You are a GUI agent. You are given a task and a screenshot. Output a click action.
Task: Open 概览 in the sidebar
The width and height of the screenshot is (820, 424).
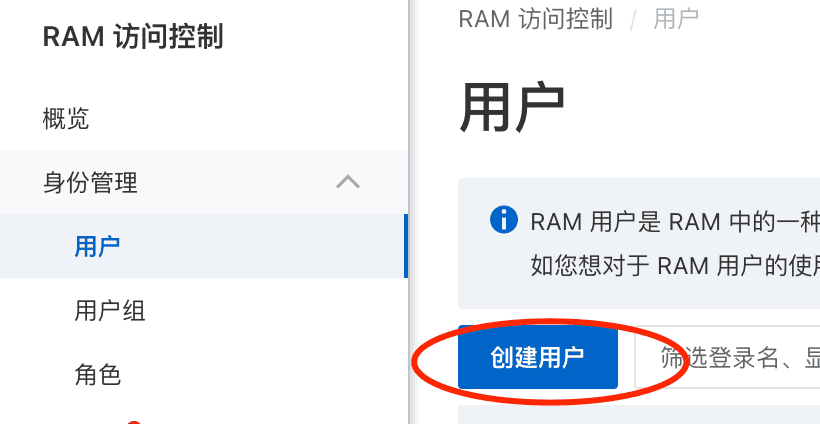pyautogui.click(x=66, y=119)
